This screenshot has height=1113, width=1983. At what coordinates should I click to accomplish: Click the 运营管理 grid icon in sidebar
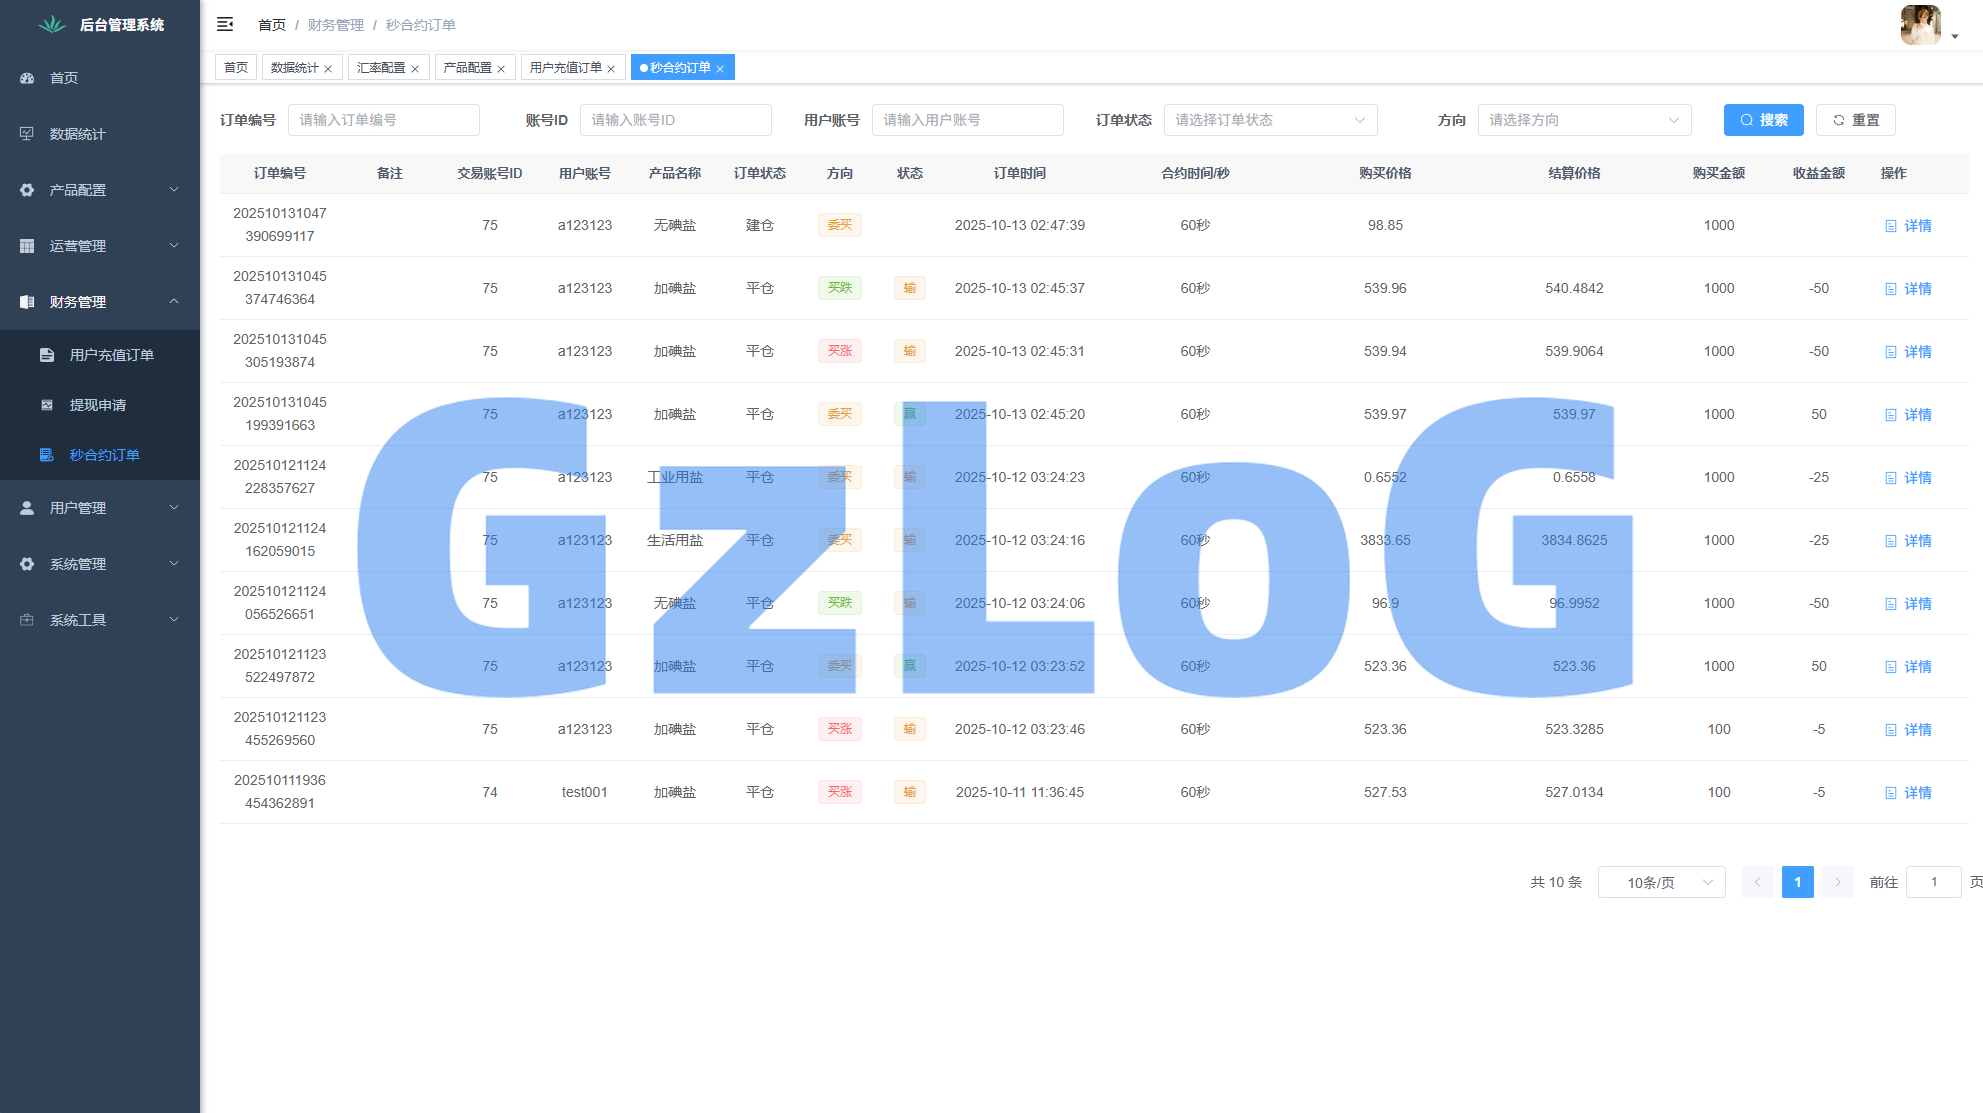[x=27, y=246]
